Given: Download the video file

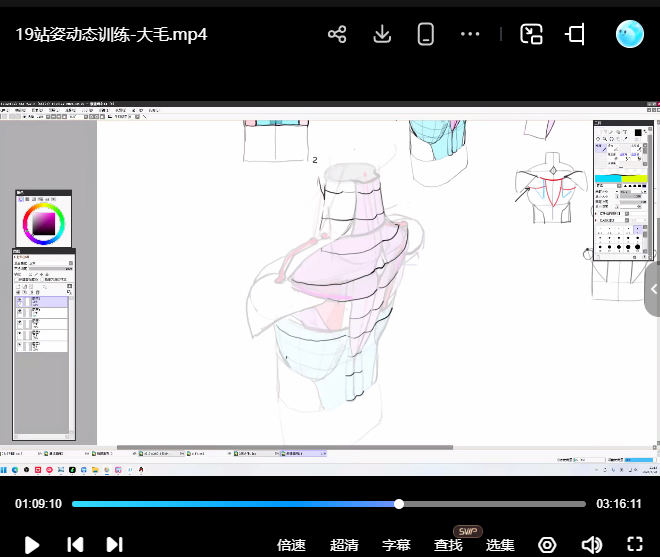Looking at the screenshot, I should (x=381, y=34).
